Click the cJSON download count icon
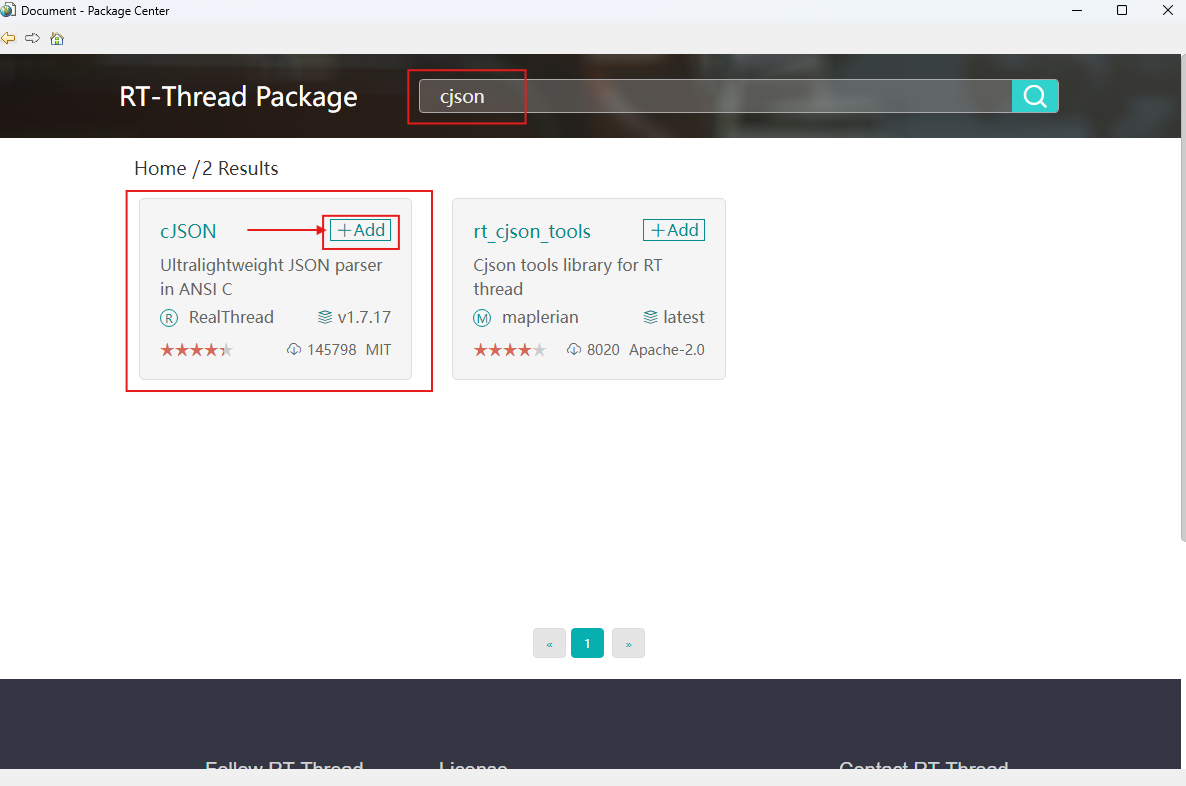 coord(294,350)
